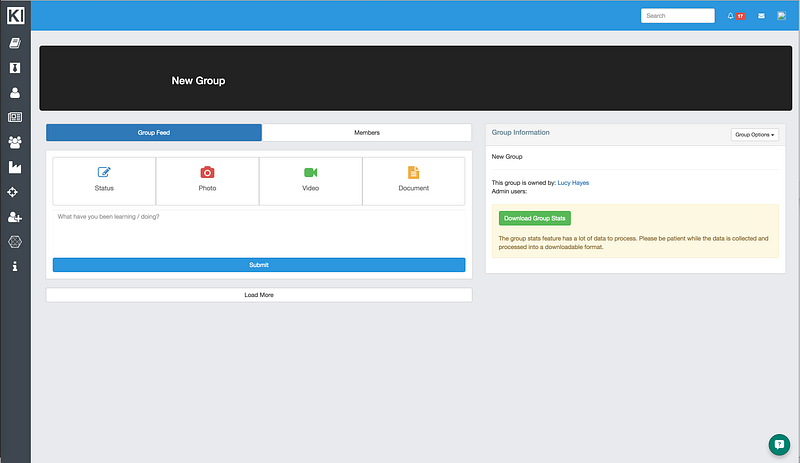Open the tie badge icon in sidebar
The height and width of the screenshot is (463, 800).
click(15, 68)
